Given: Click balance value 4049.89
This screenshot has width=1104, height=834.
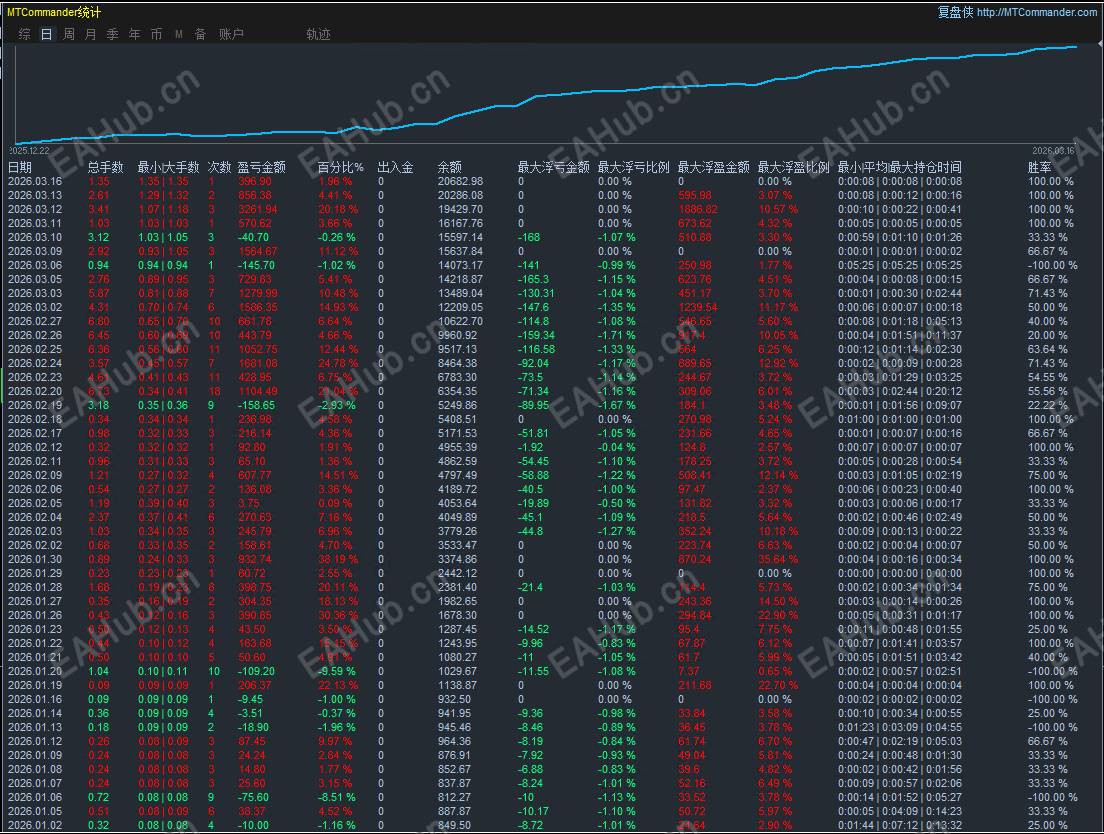Looking at the screenshot, I should [x=458, y=517].
